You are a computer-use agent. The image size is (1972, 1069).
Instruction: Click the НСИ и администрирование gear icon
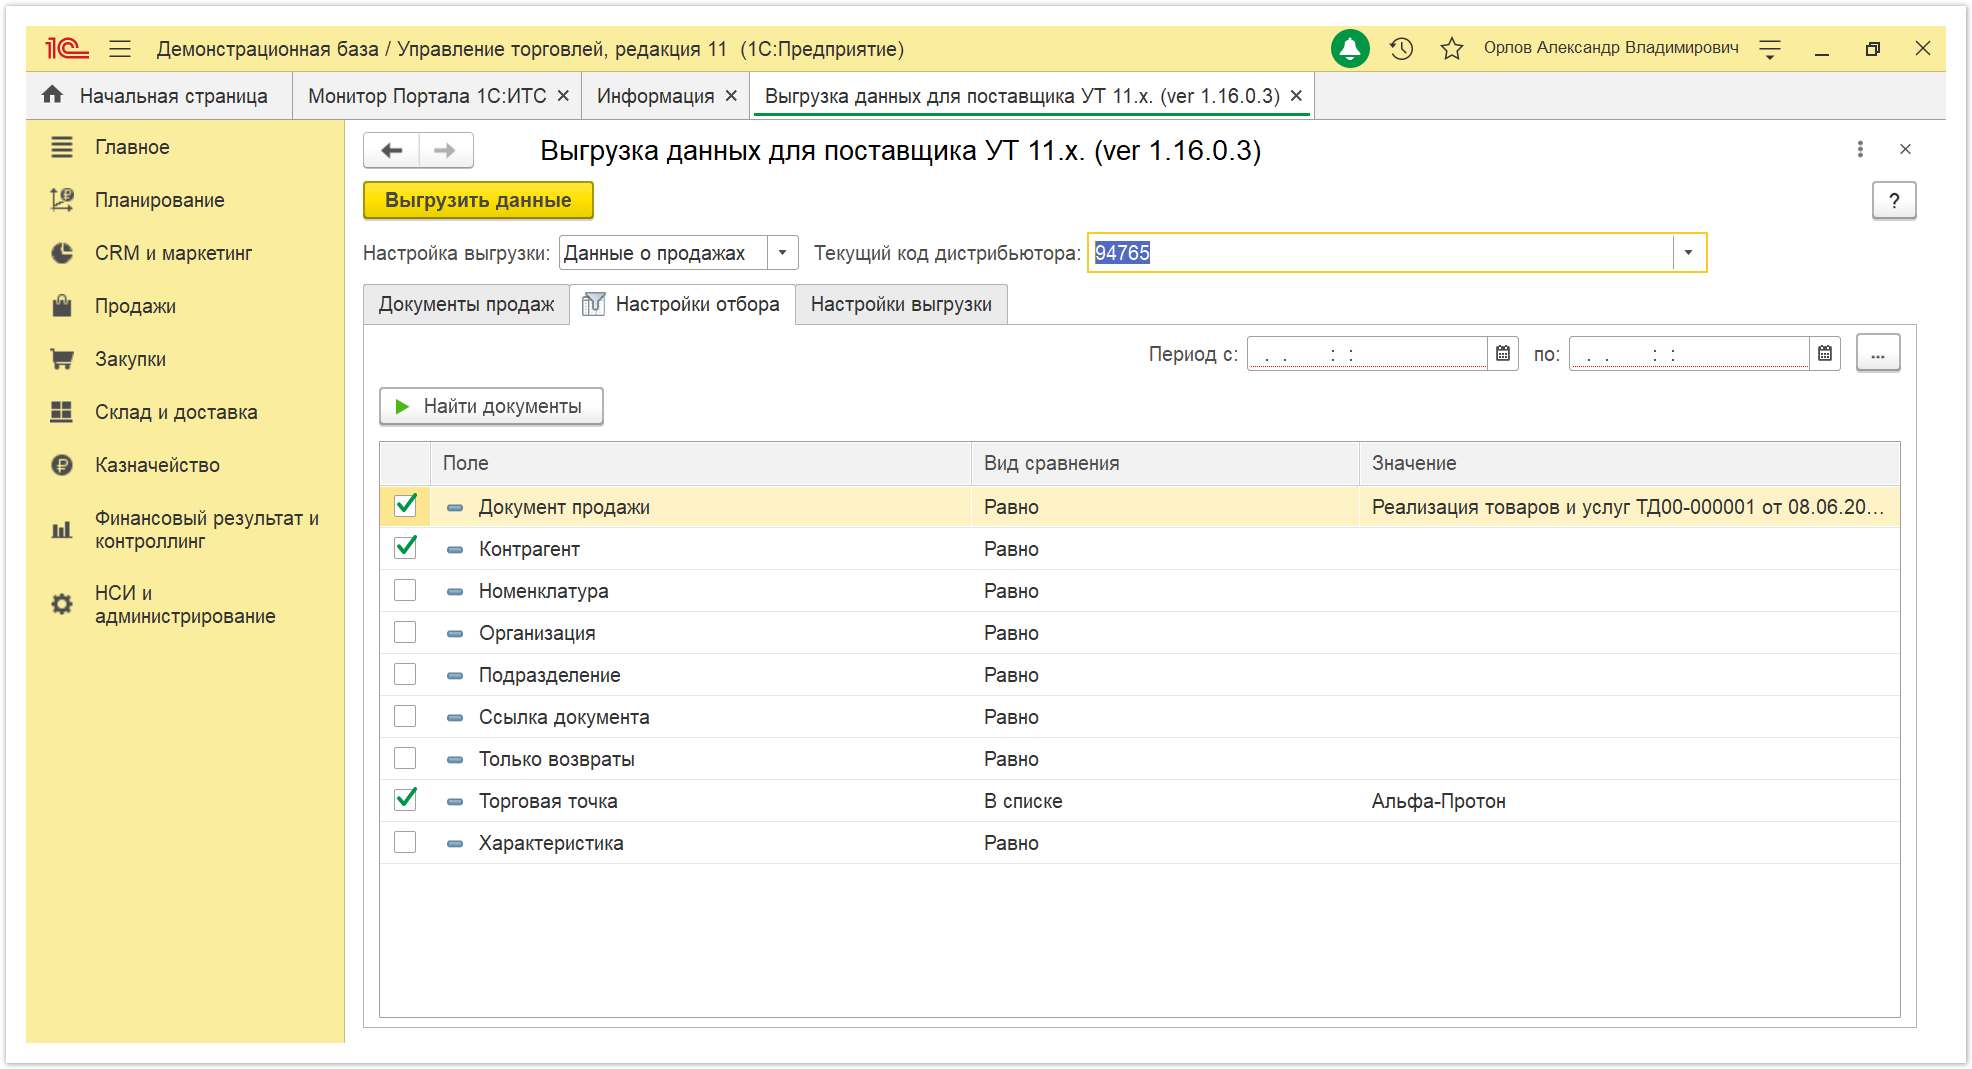(62, 604)
